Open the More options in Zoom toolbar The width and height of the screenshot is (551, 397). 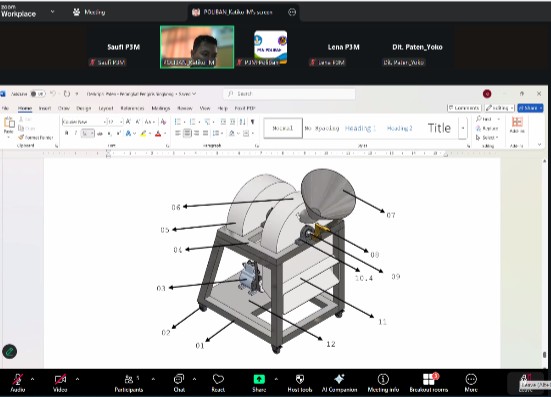471,383
